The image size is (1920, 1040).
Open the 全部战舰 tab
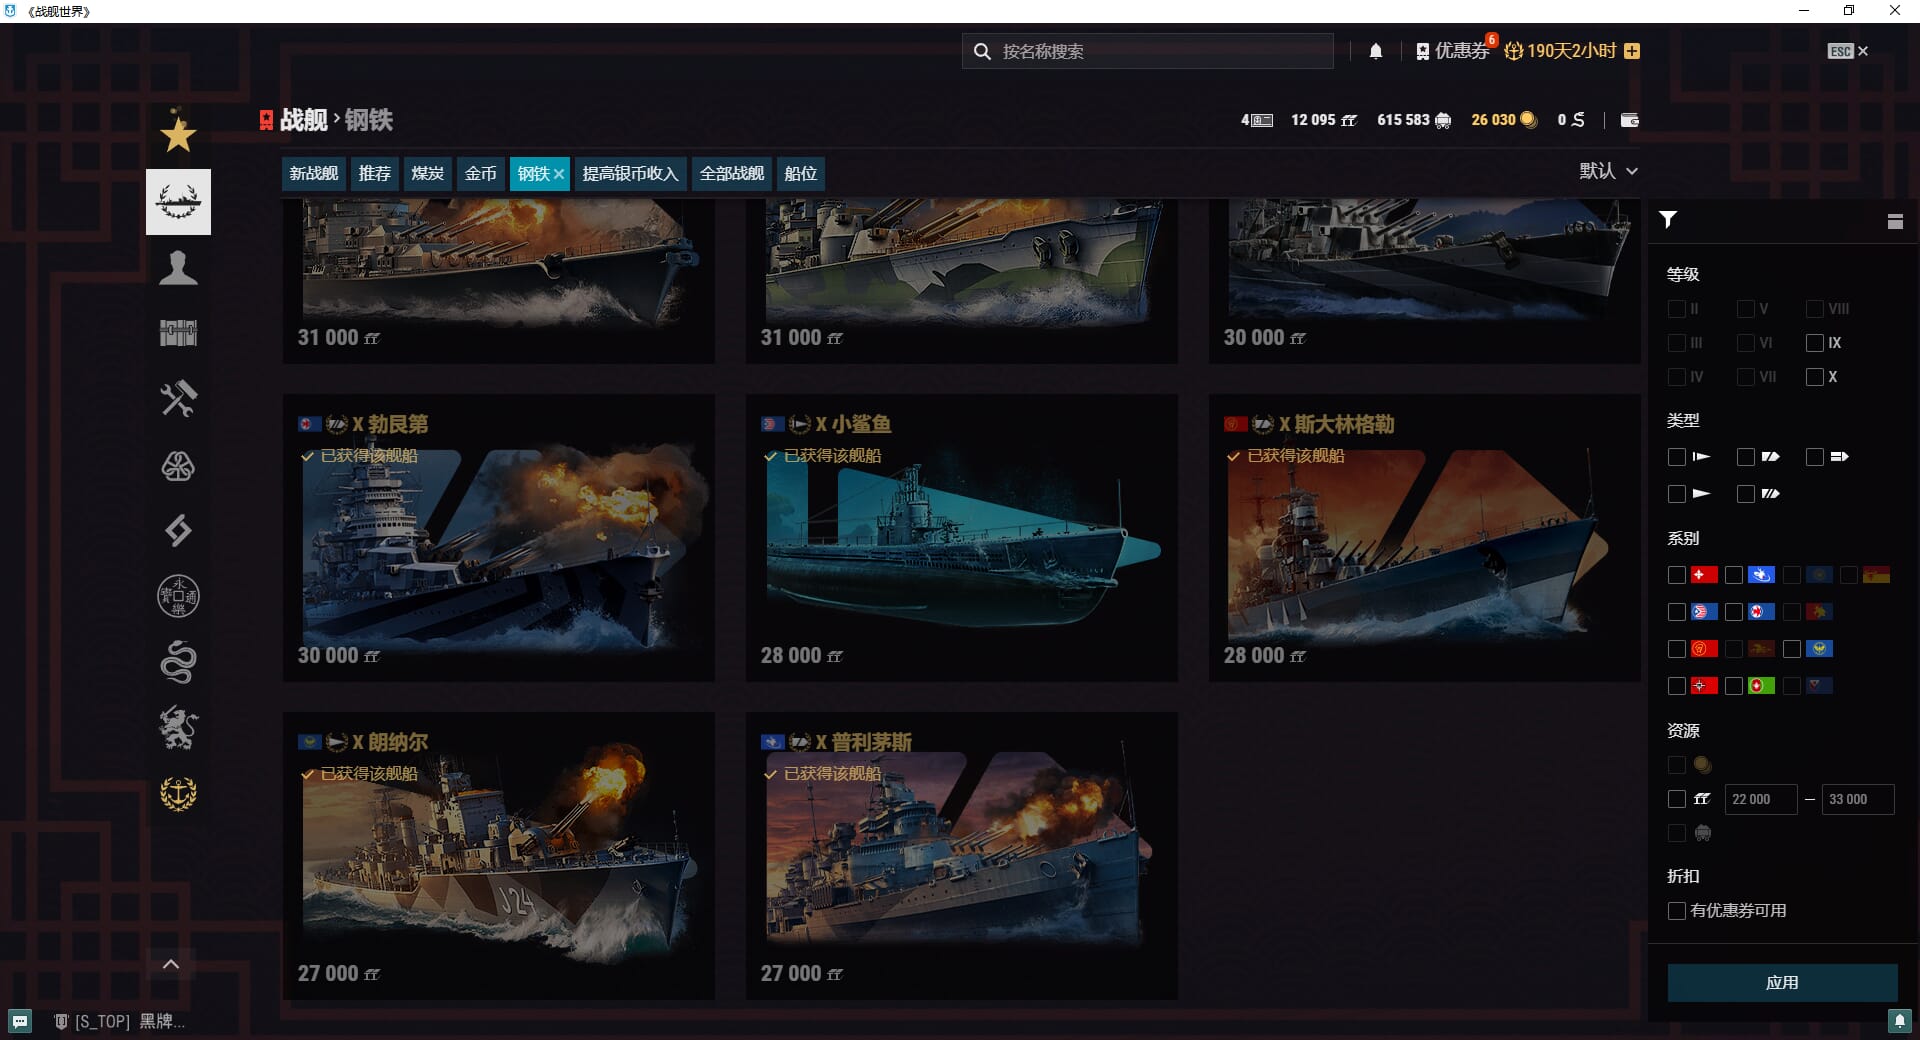point(731,174)
